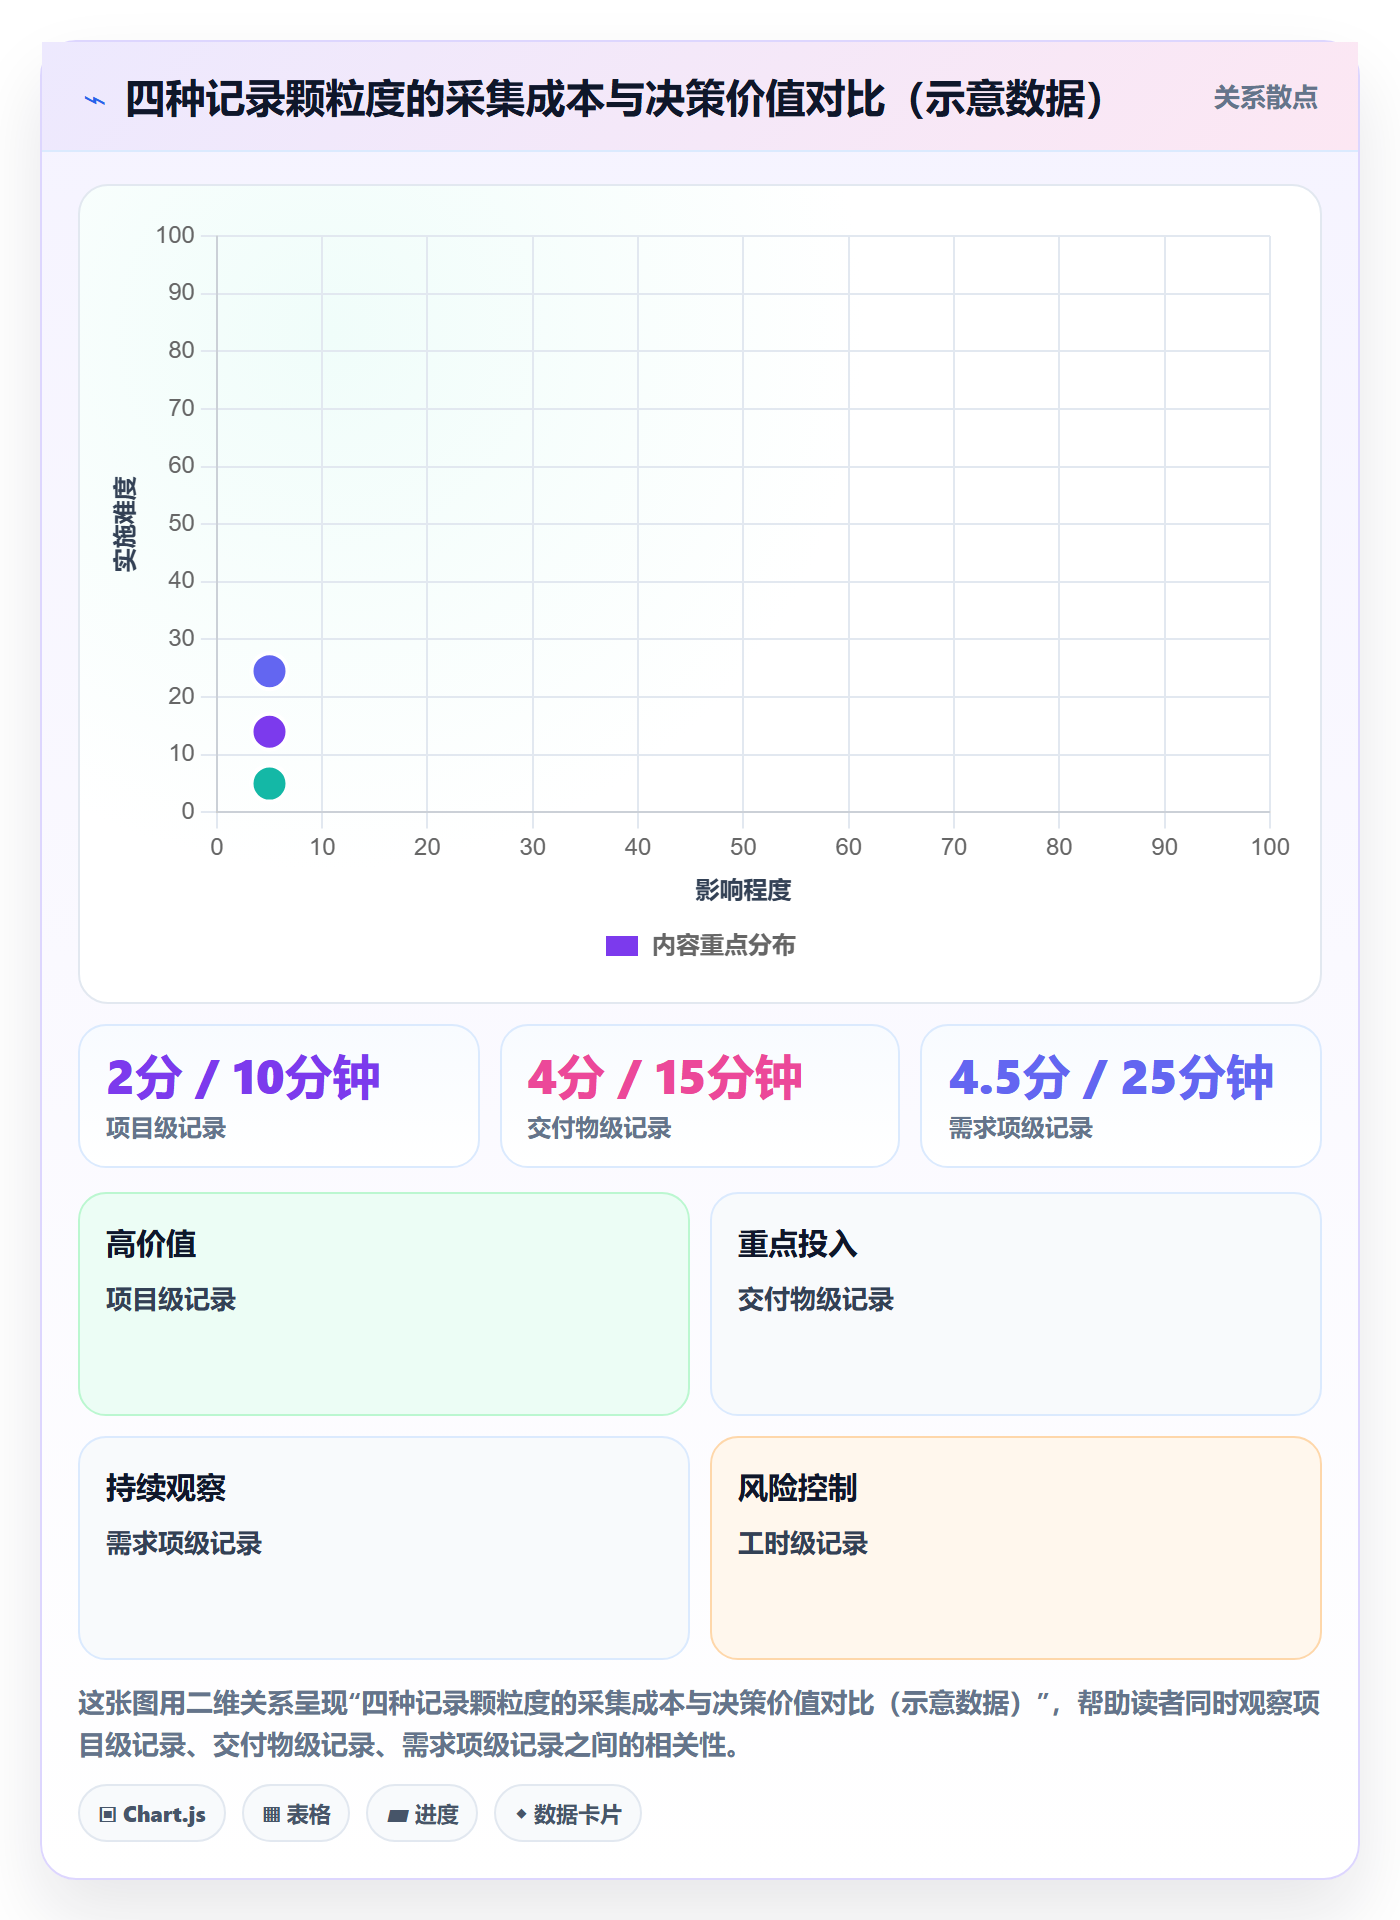Image resolution: width=1400 pixels, height=1920 pixels.
Task: Click the 进度 tag
Action: [422, 1814]
